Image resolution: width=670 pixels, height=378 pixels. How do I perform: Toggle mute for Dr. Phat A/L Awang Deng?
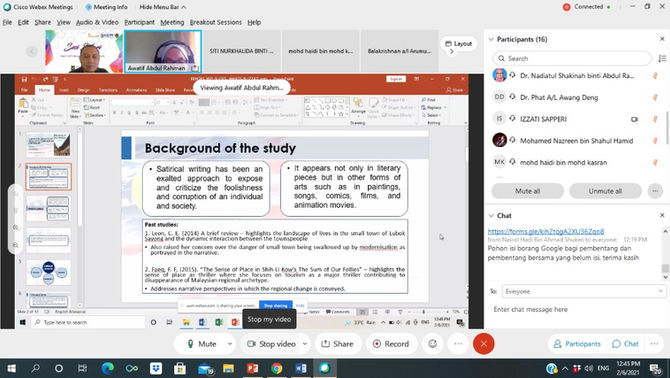(655, 97)
